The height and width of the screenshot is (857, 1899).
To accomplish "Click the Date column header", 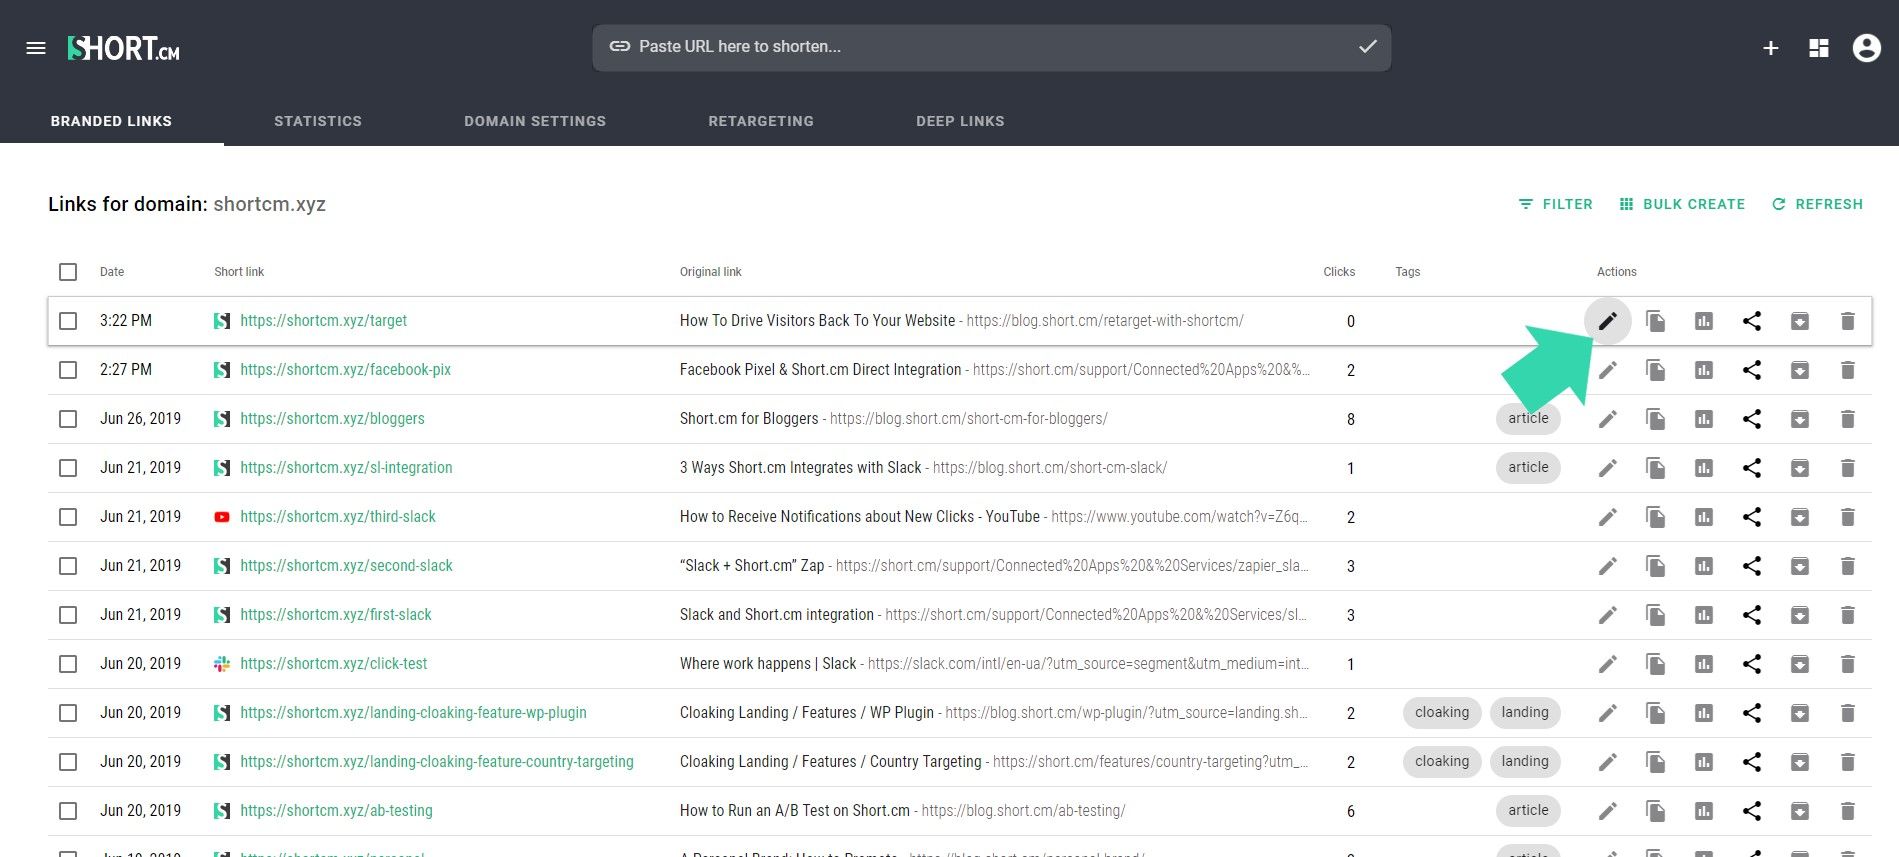I will tap(112, 272).
